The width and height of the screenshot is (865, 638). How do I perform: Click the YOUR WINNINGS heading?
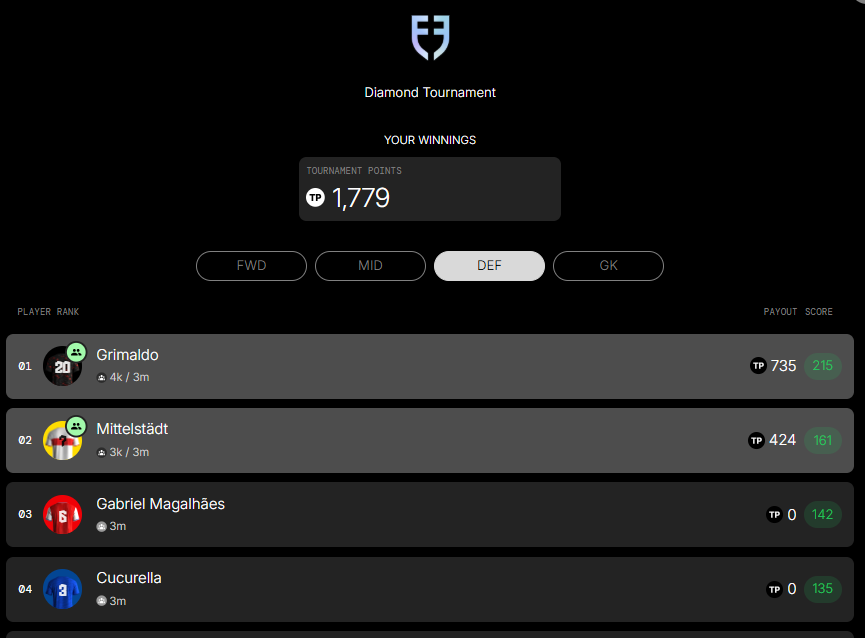(430, 140)
